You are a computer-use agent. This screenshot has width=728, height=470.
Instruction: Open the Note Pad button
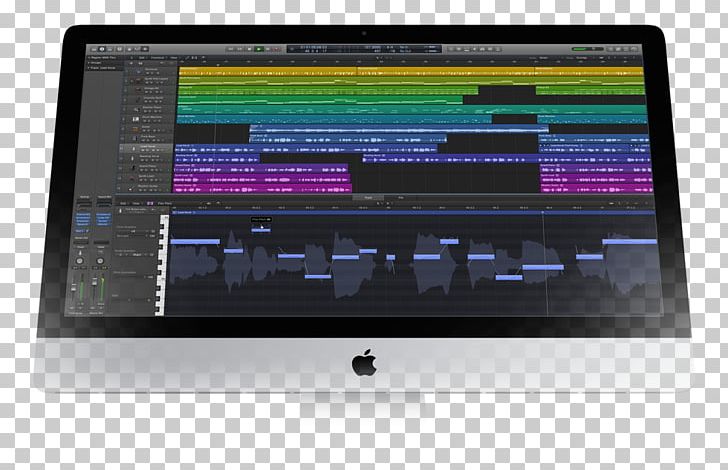coord(618,49)
